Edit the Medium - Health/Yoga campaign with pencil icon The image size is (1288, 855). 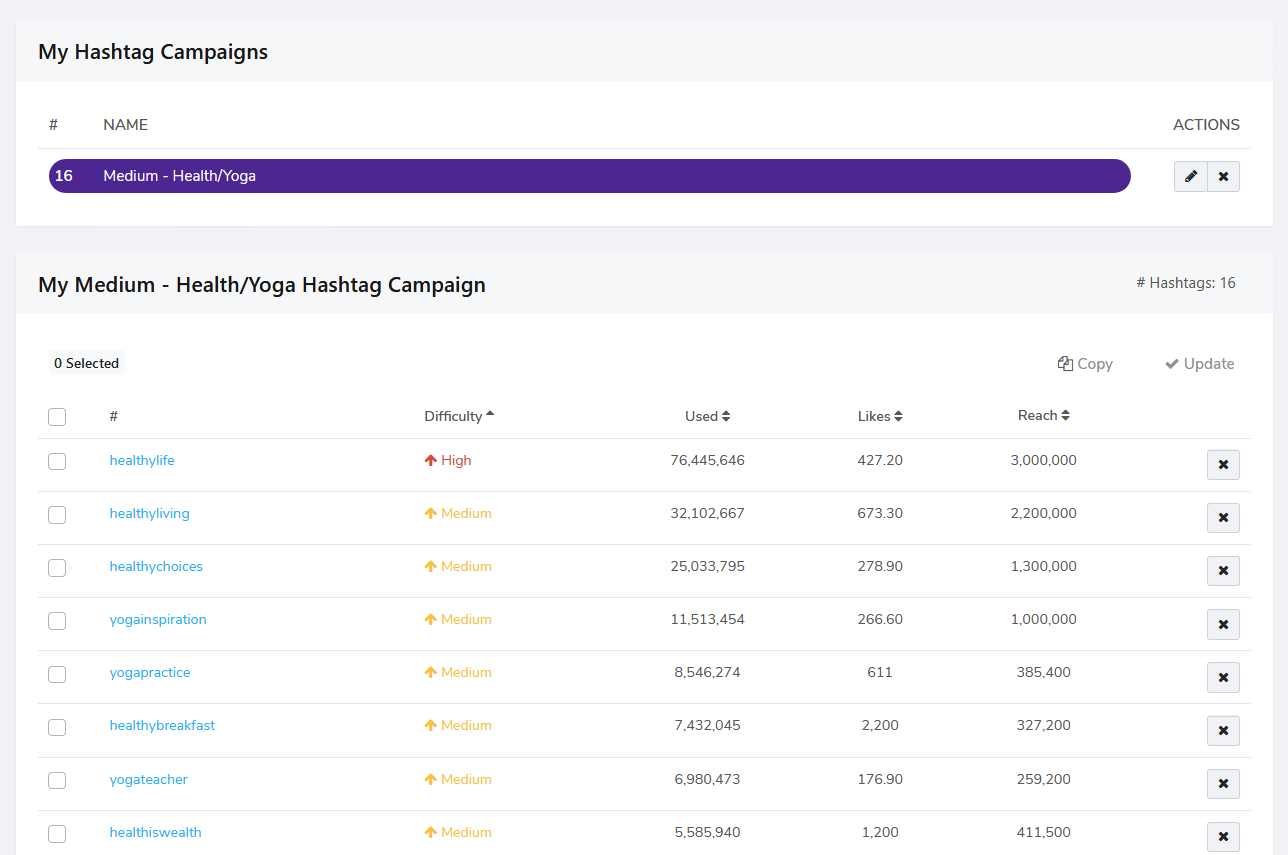coord(1190,176)
